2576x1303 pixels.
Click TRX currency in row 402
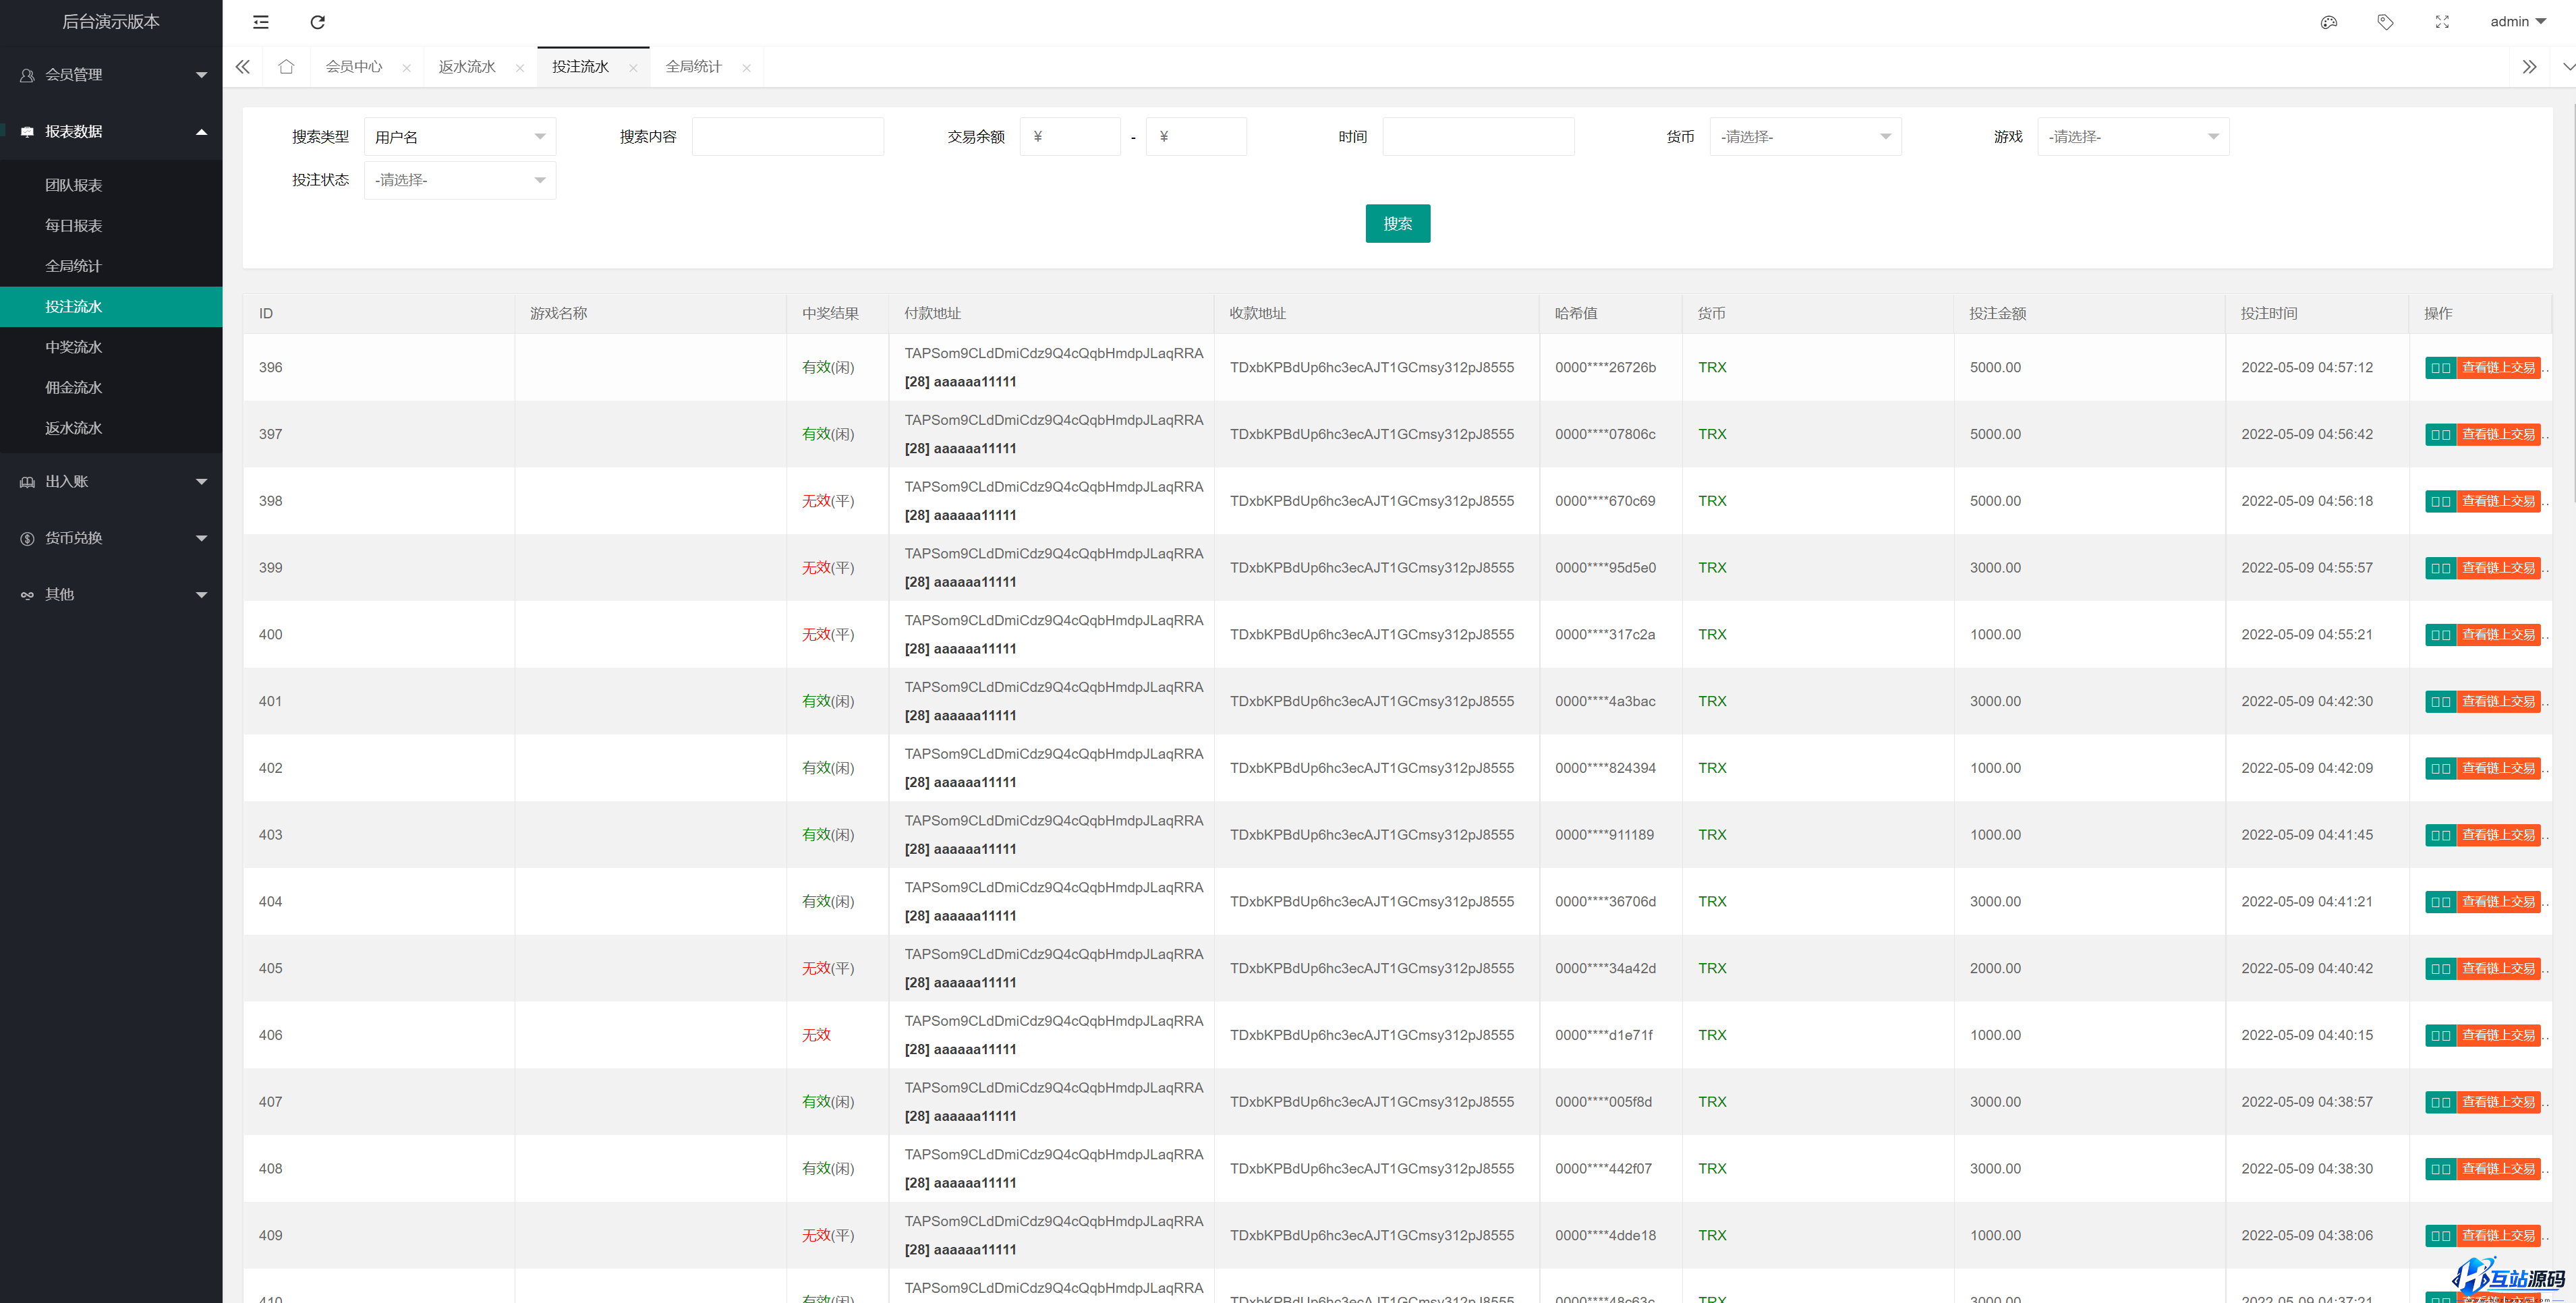[1712, 768]
